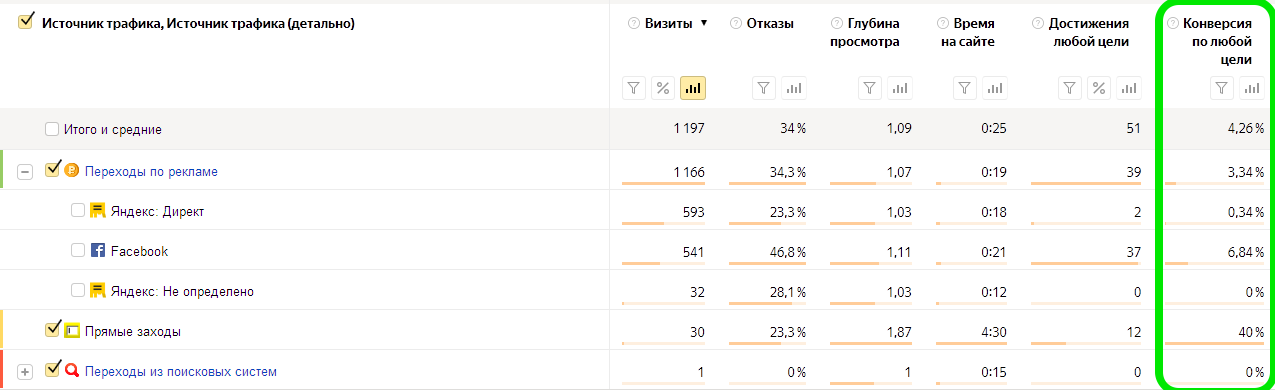
Task: Click the help icon next to Отказы
Action: tap(736, 23)
